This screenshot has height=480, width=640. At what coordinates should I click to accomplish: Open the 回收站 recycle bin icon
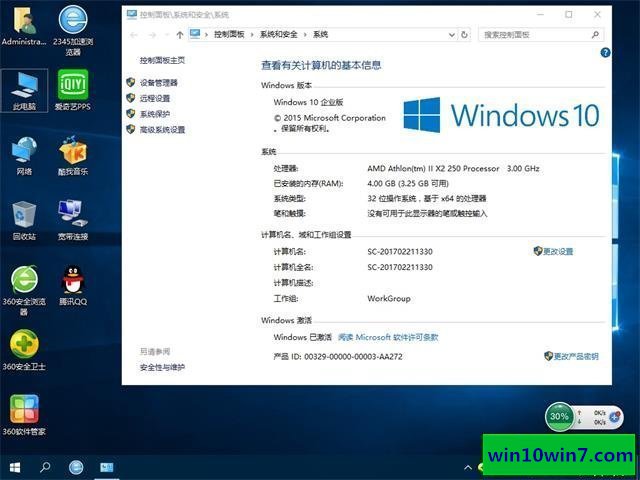pos(24,220)
